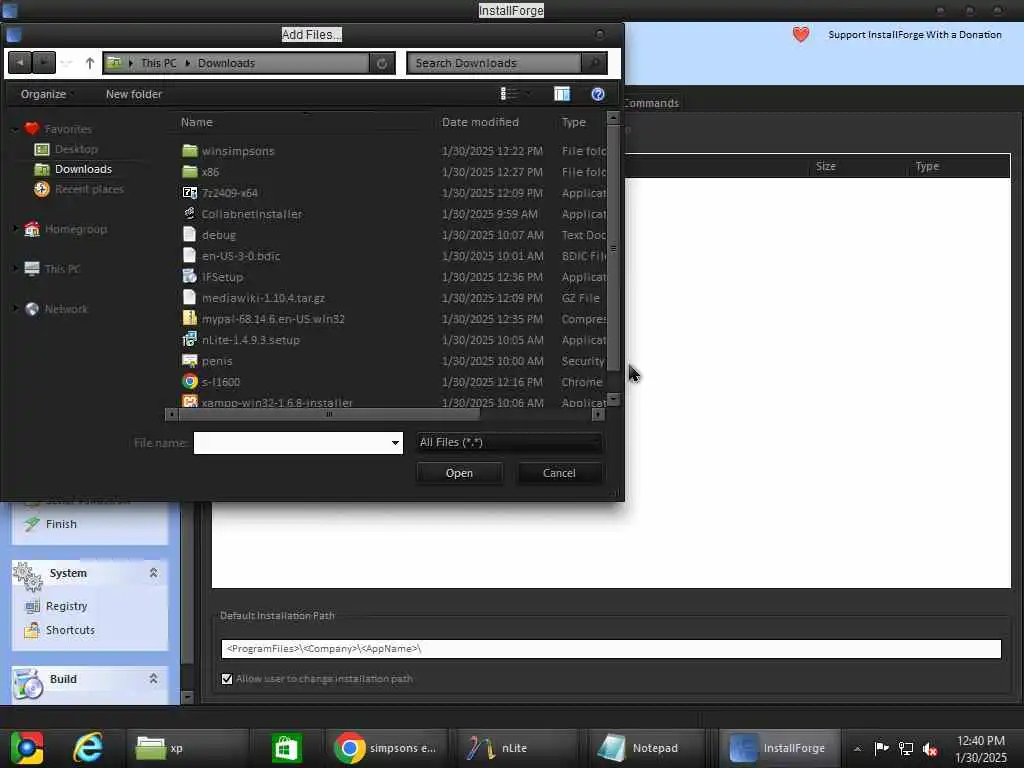Select the 7z2409-x64 application file

(x=219, y=193)
